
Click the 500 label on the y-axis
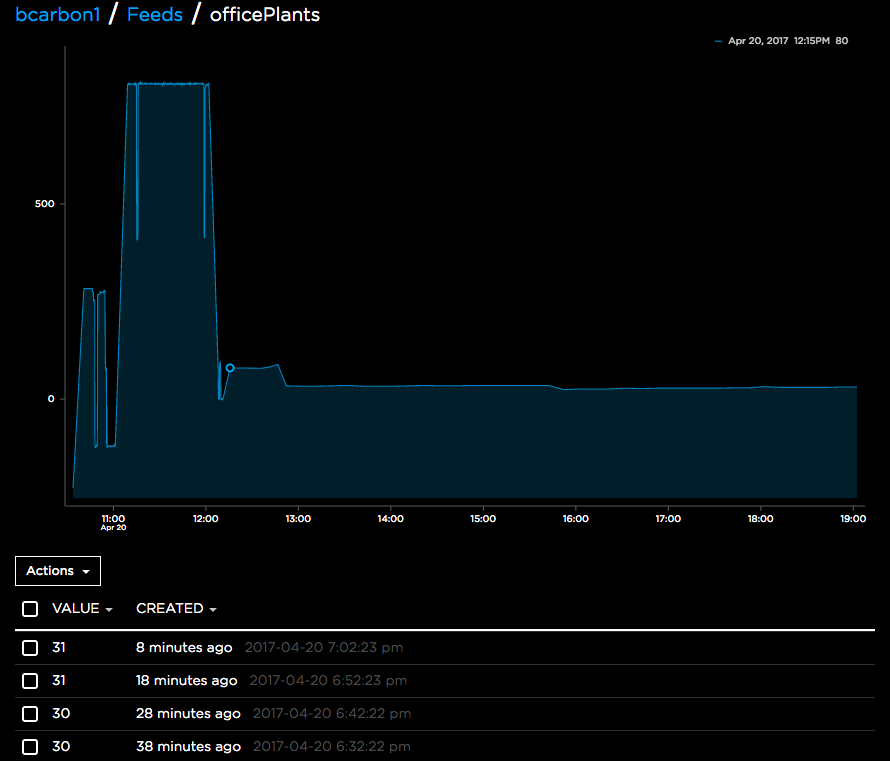tap(44, 204)
